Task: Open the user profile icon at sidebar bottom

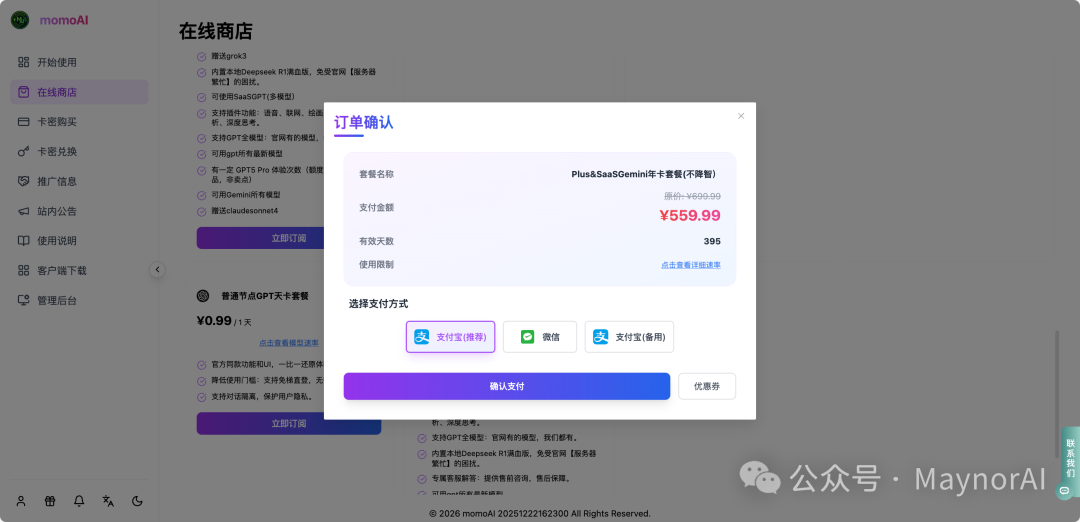Action: coord(21,501)
